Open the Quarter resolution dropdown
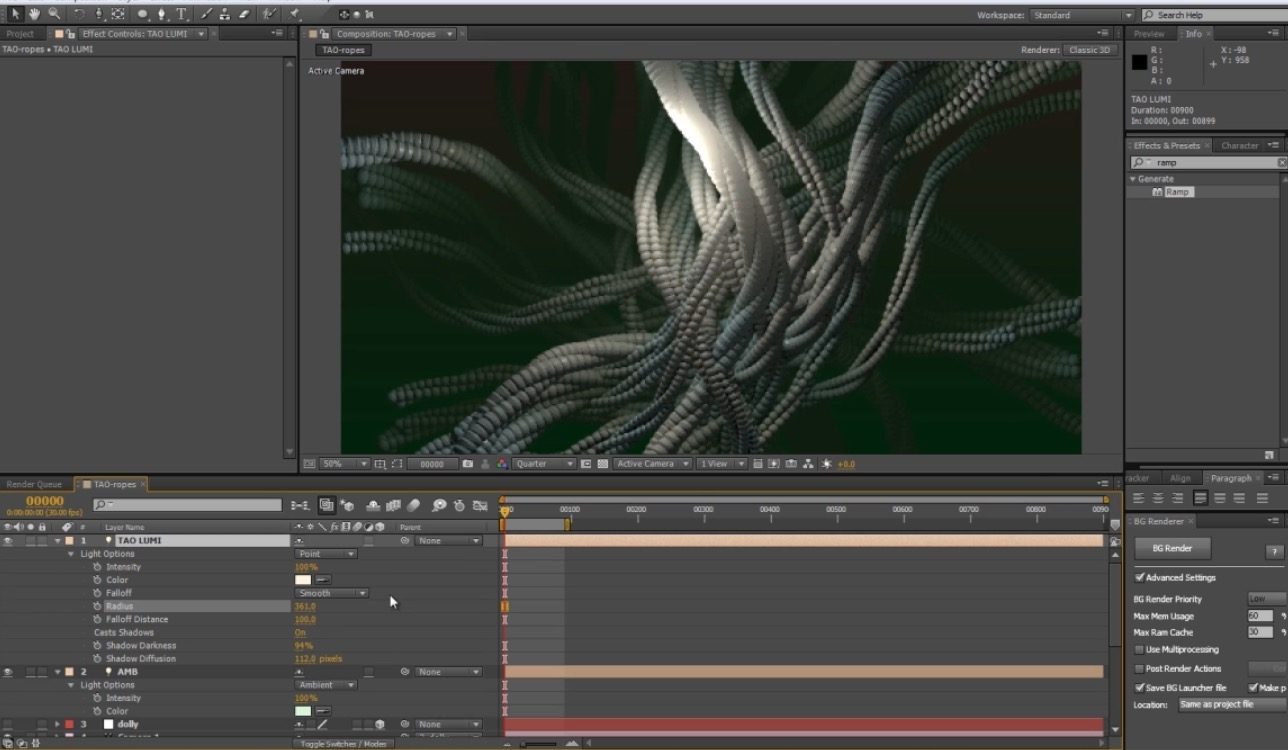 click(x=545, y=464)
